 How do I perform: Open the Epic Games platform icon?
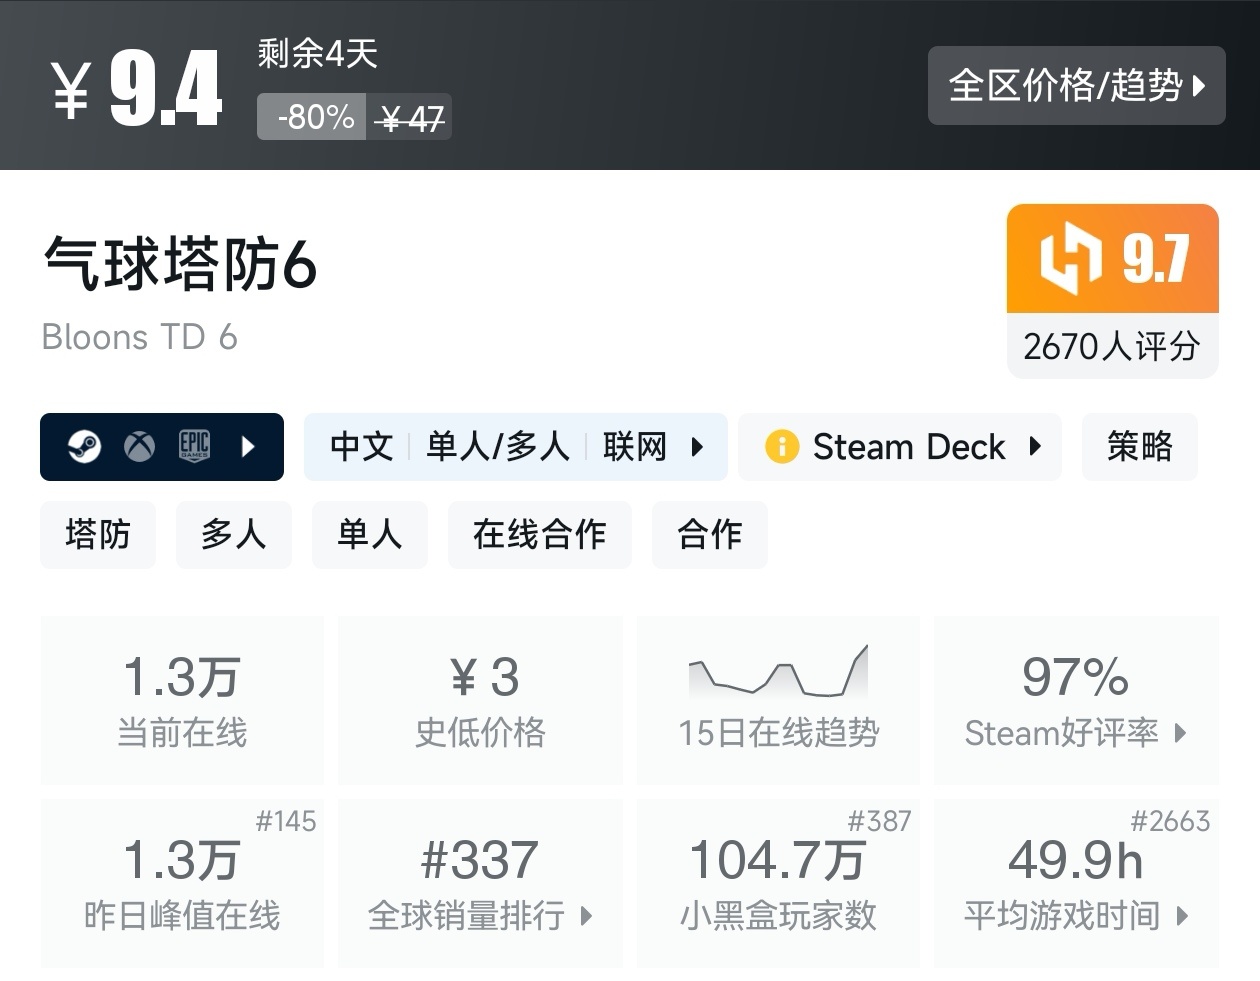pos(194,447)
